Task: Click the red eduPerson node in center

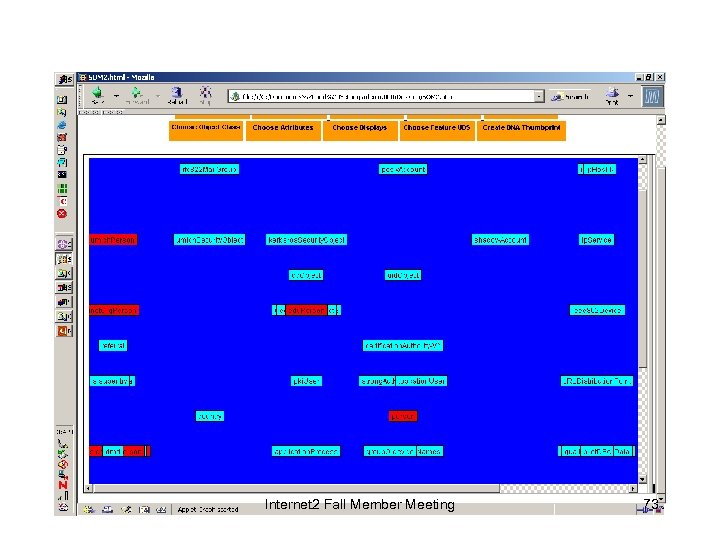Action: (x=306, y=310)
